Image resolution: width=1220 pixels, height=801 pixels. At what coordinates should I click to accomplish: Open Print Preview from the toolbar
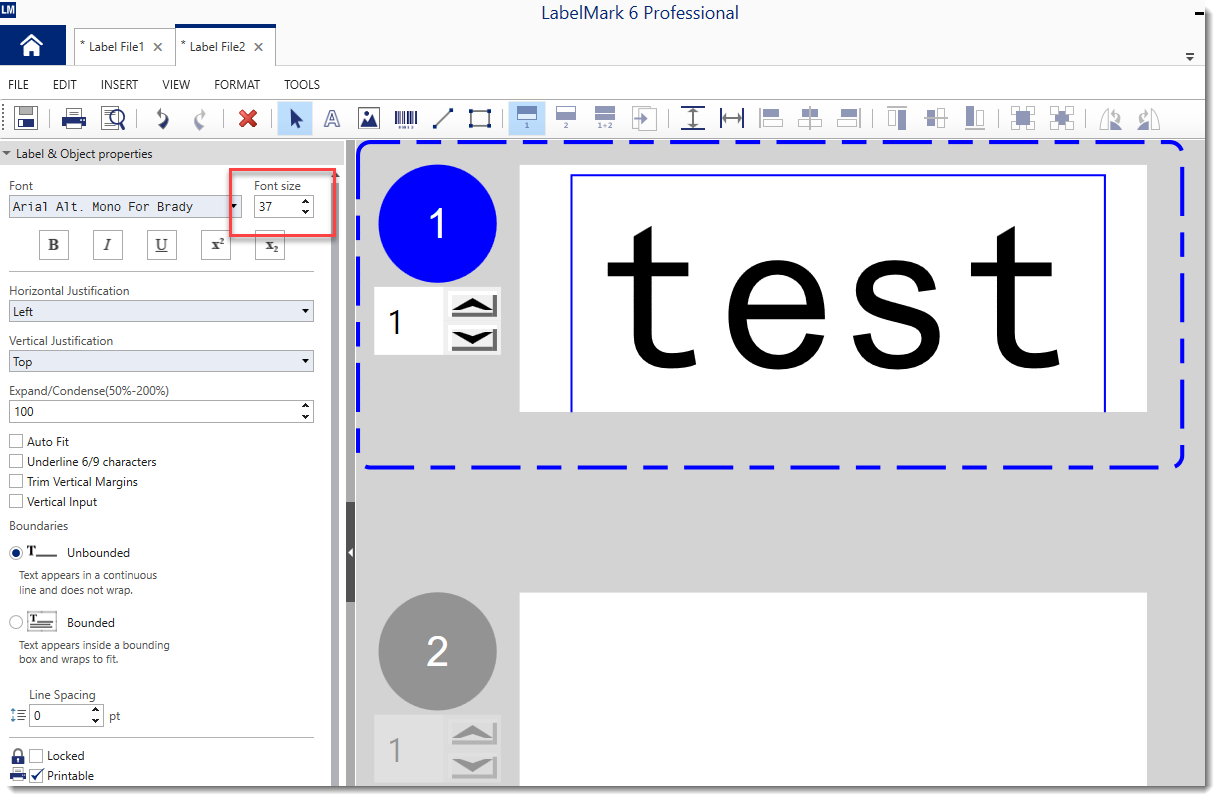(114, 118)
